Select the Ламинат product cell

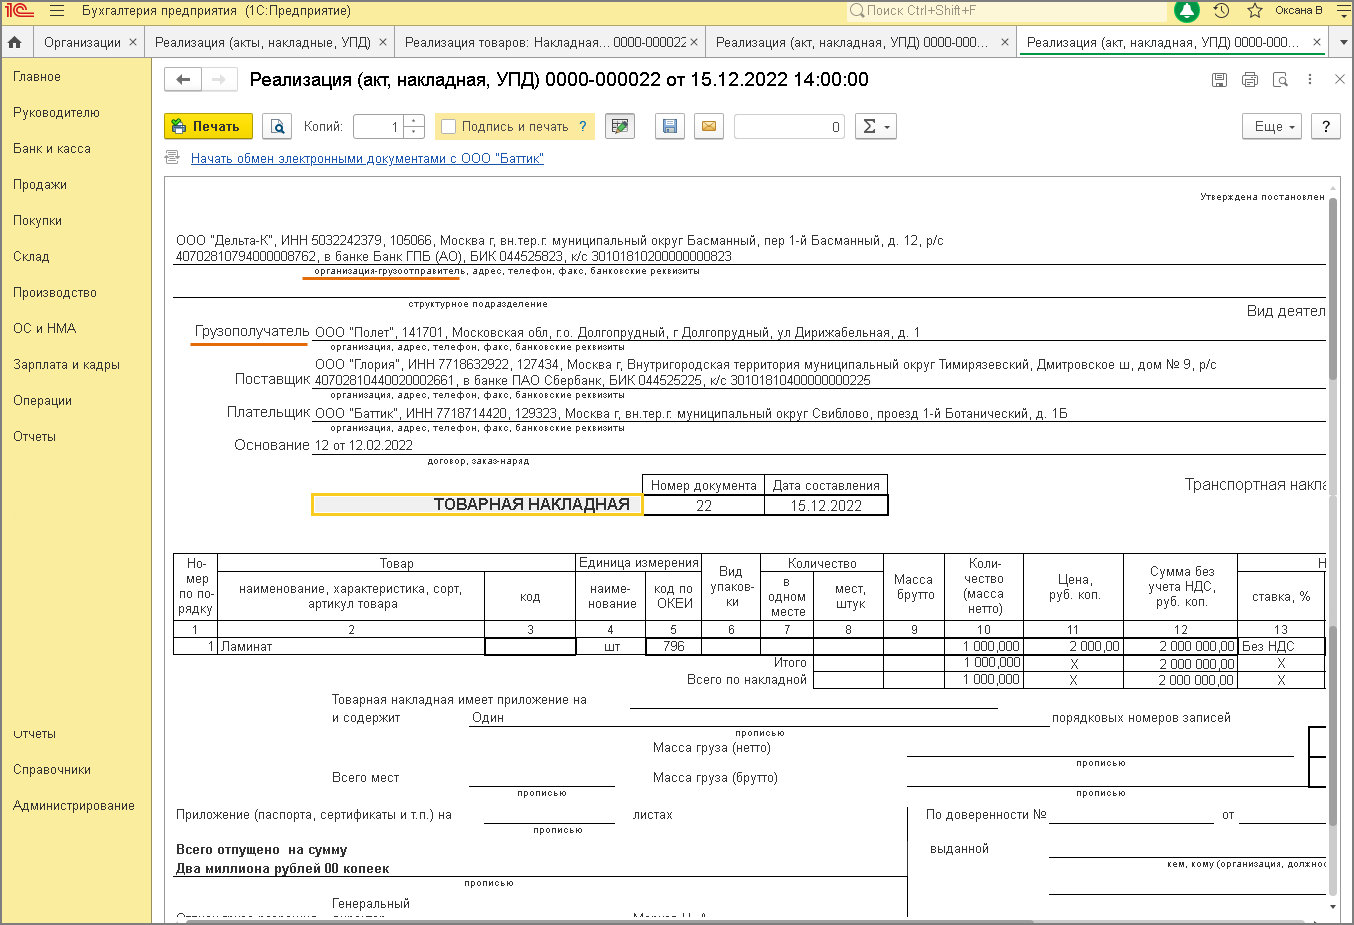tap(351, 647)
